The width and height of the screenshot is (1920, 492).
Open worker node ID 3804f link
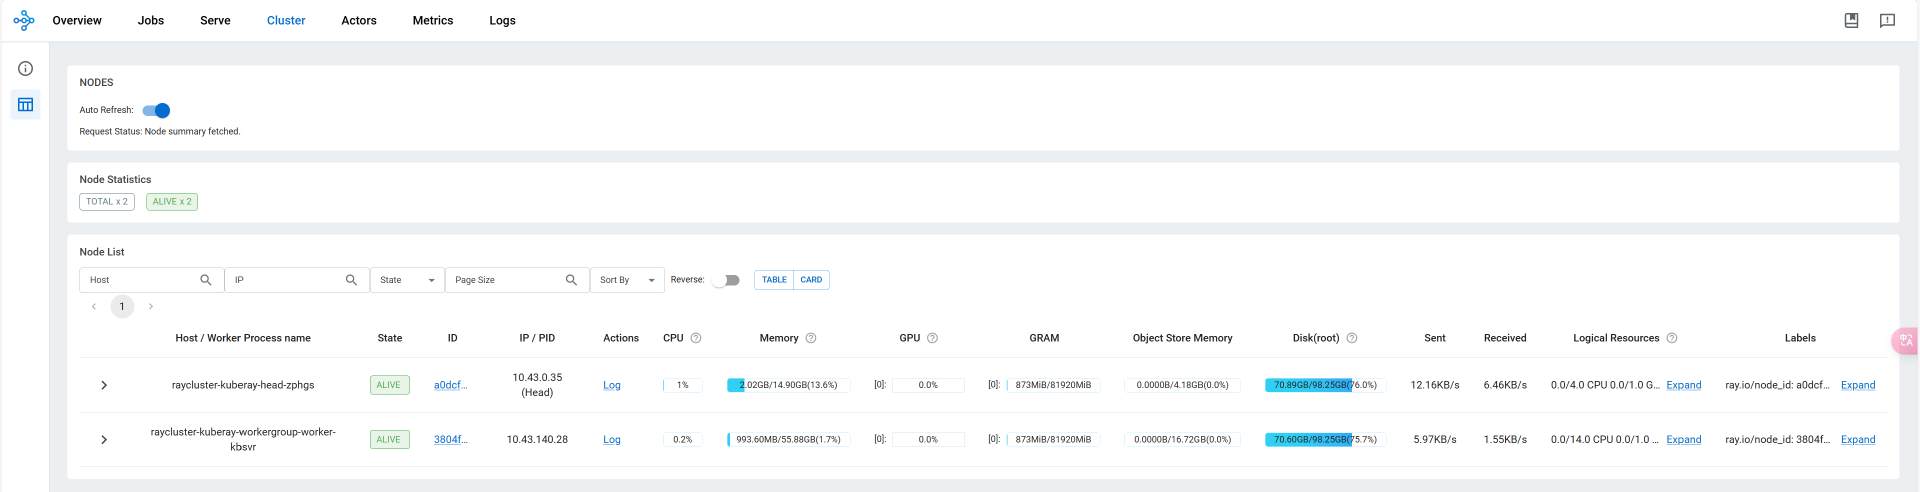[450, 439]
